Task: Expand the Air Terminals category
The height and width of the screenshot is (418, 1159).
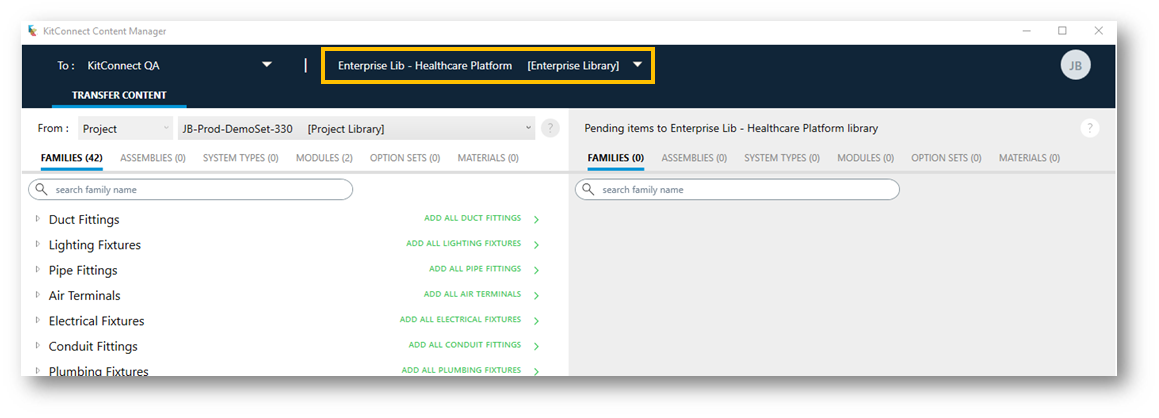Action: [x=38, y=294]
